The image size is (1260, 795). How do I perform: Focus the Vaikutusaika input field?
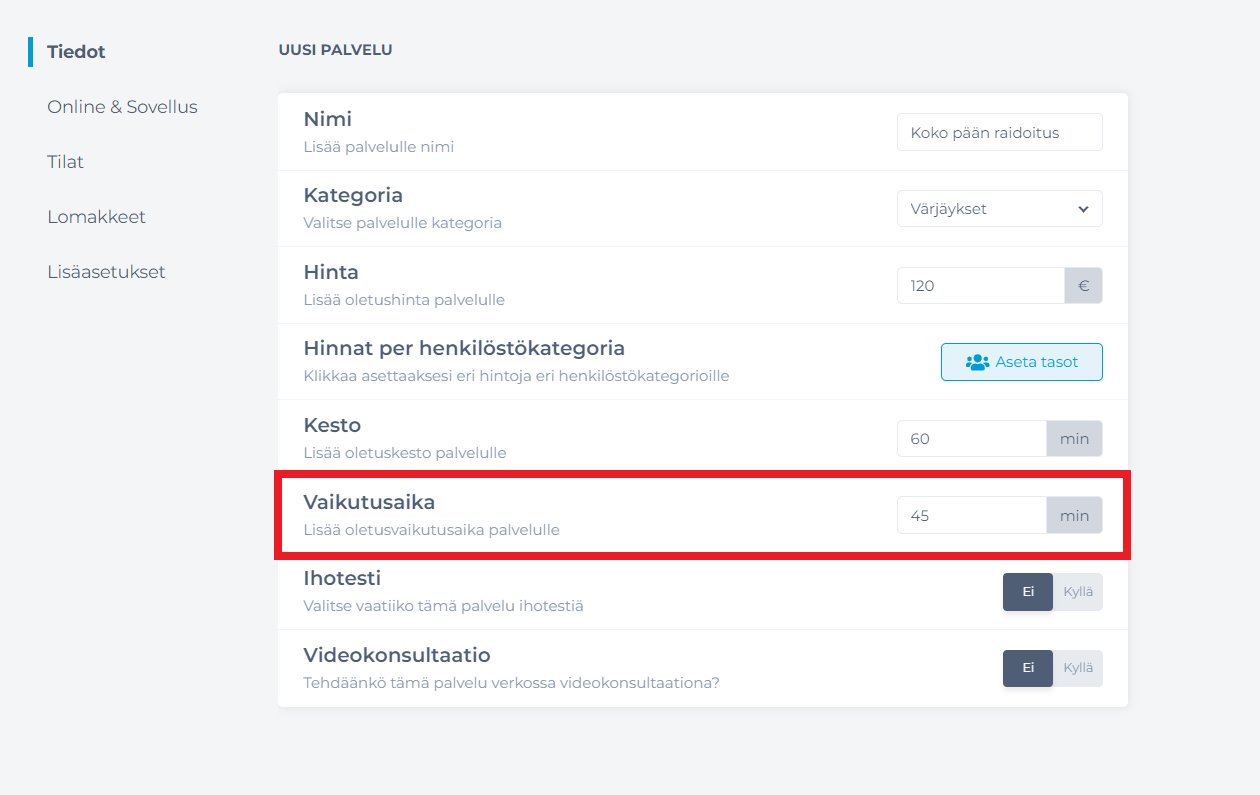pyautogui.click(x=971, y=516)
